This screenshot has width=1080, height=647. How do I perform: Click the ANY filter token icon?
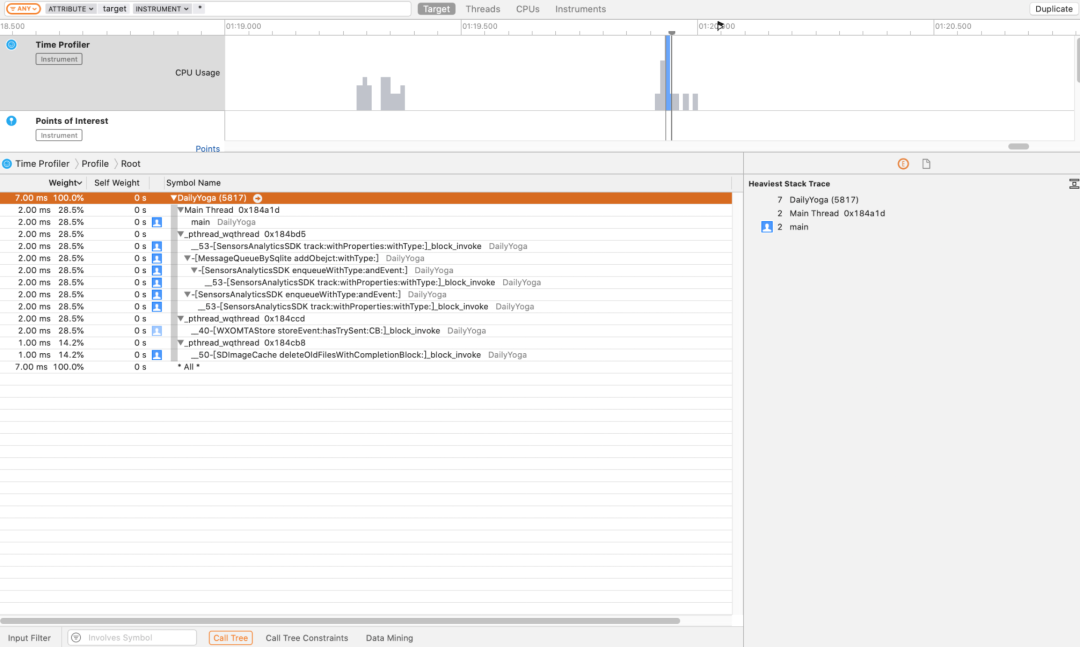[23, 9]
